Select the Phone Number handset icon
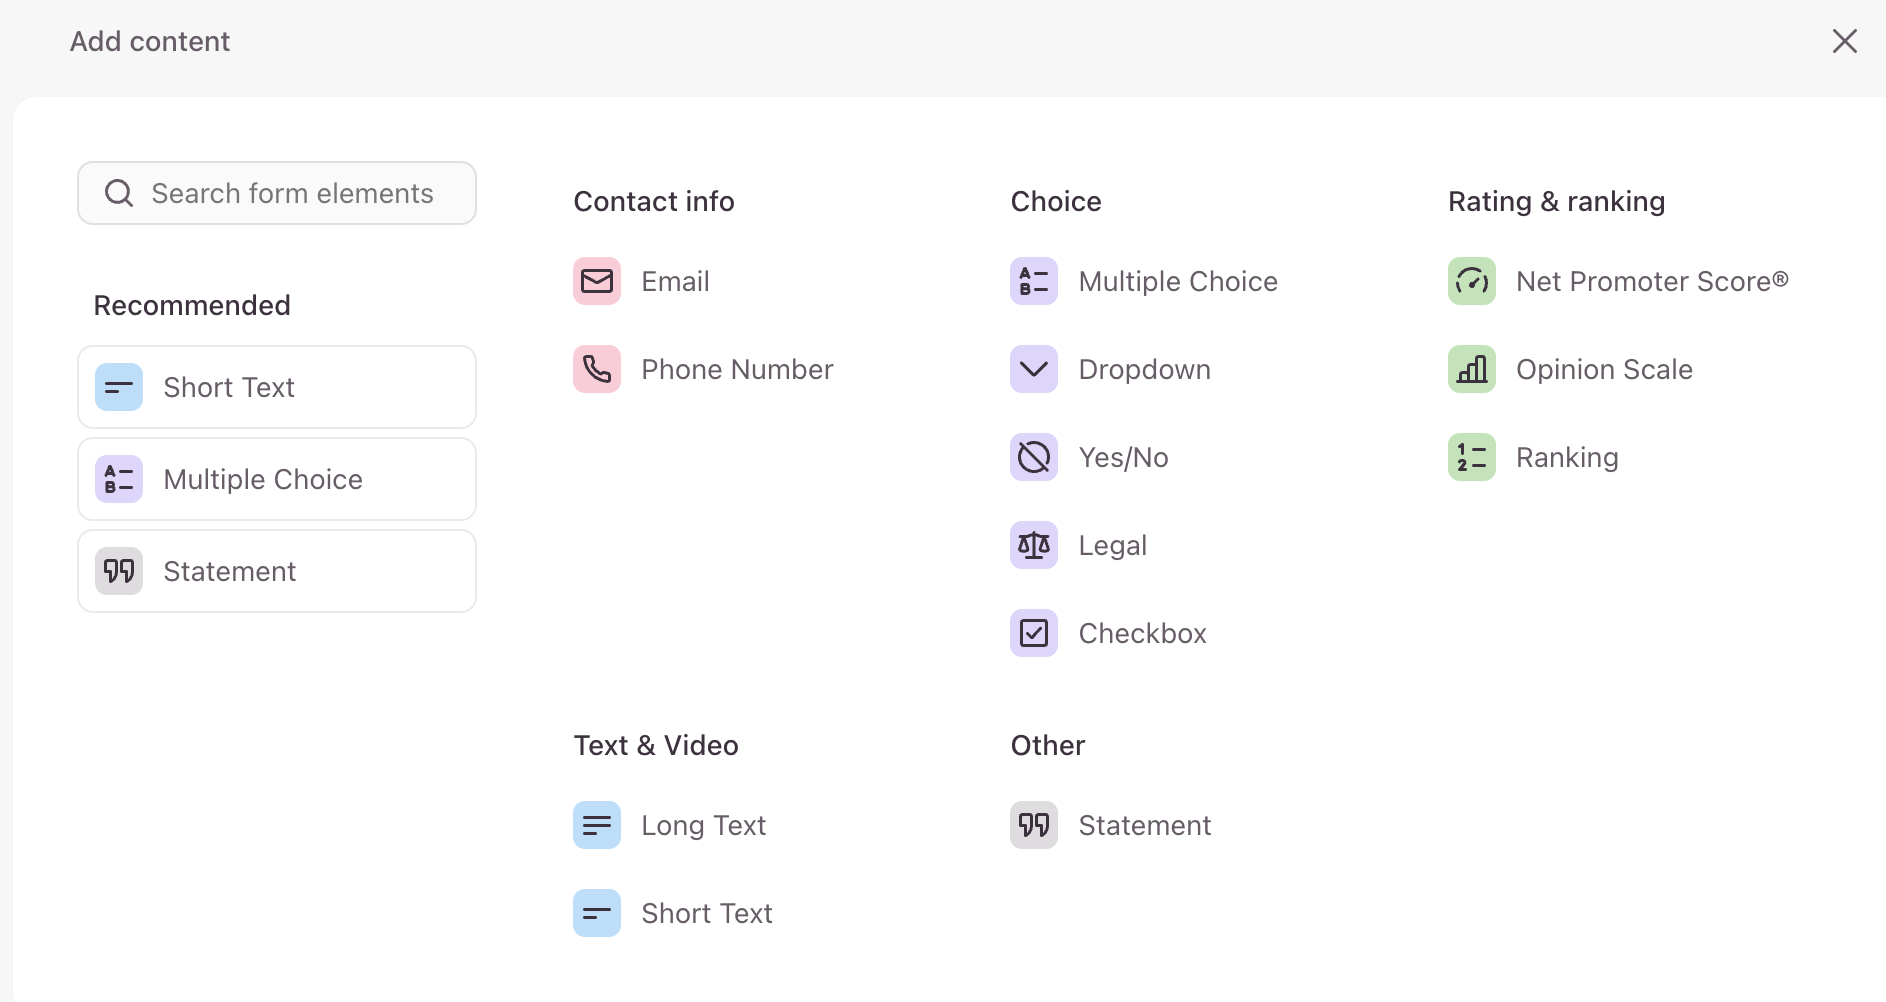 [597, 369]
